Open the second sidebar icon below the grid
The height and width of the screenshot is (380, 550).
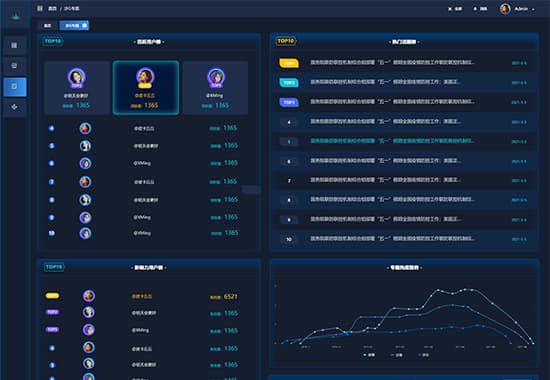(x=14, y=66)
